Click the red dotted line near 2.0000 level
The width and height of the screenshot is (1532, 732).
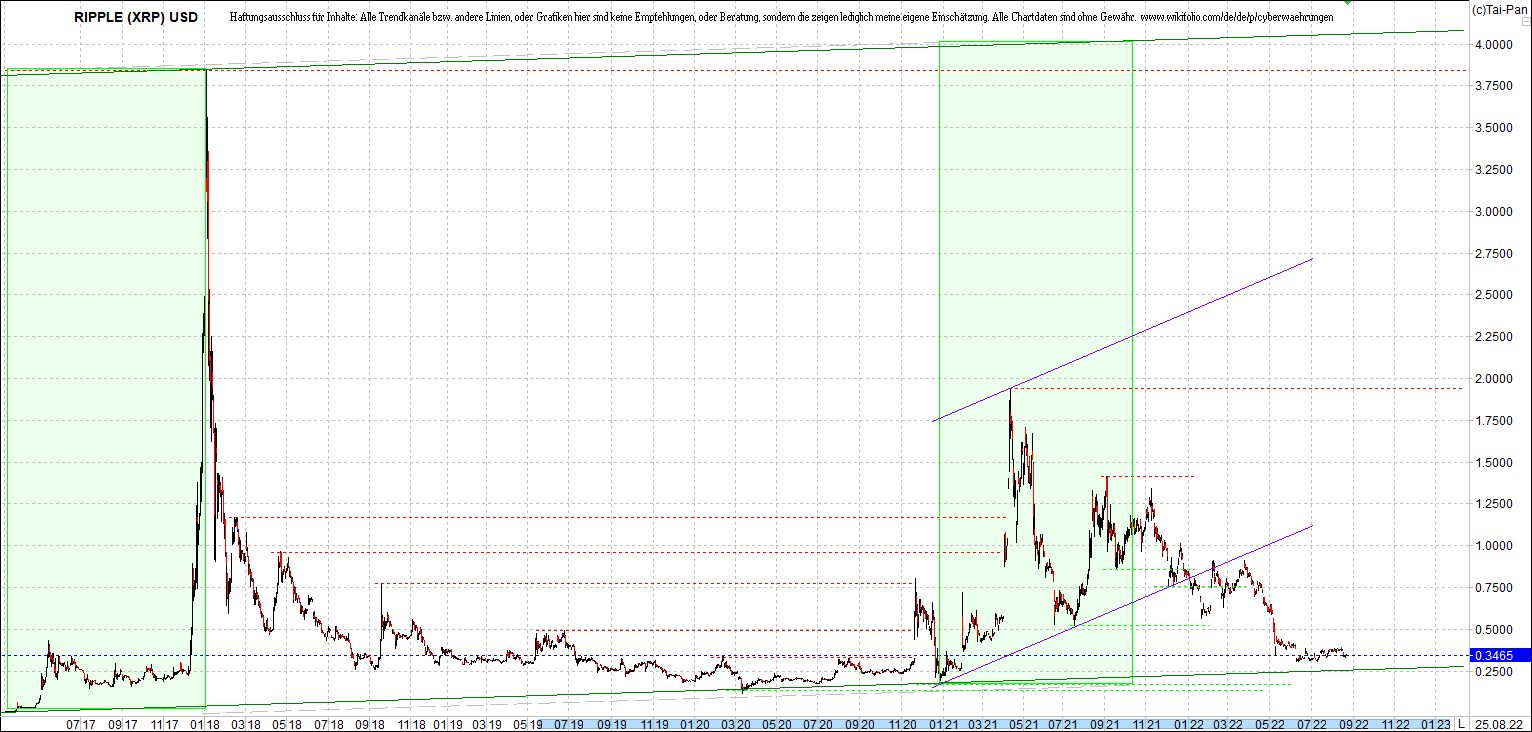[x=1236, y=388]
